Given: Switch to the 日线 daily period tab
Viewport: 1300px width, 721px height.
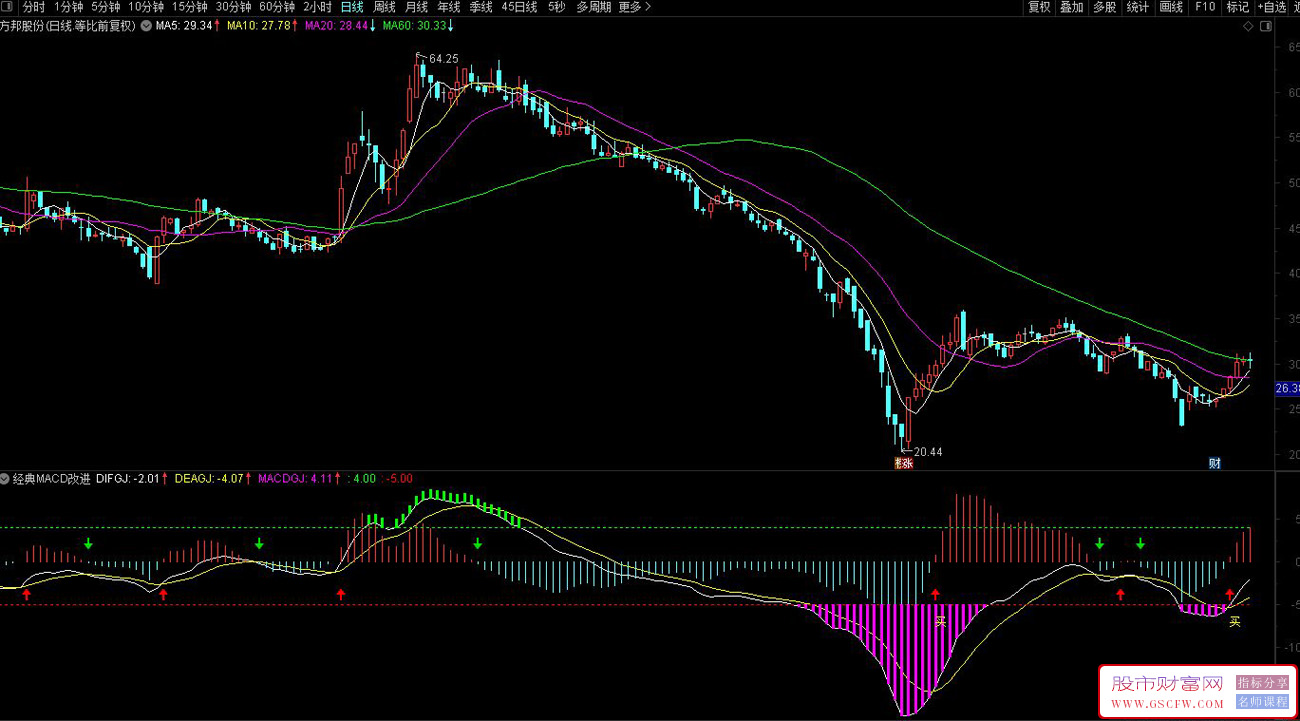Looking at the screenshot, I should 352,7.
